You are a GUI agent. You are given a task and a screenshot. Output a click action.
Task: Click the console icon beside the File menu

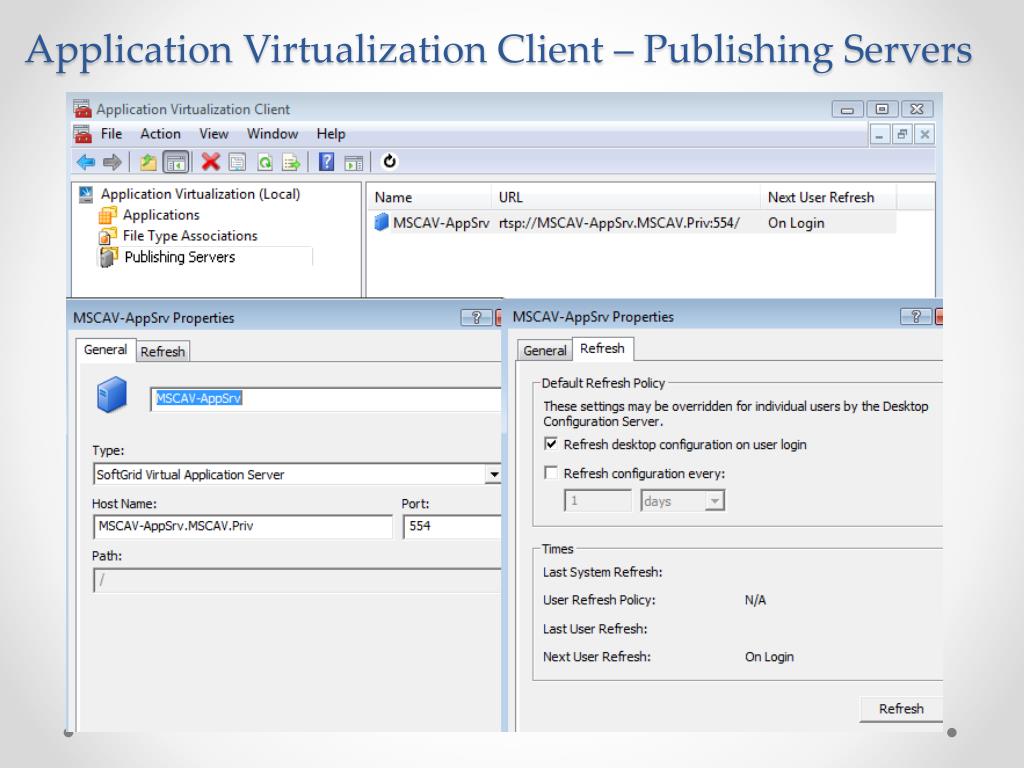pyautogui.click(x=82, y=134)
